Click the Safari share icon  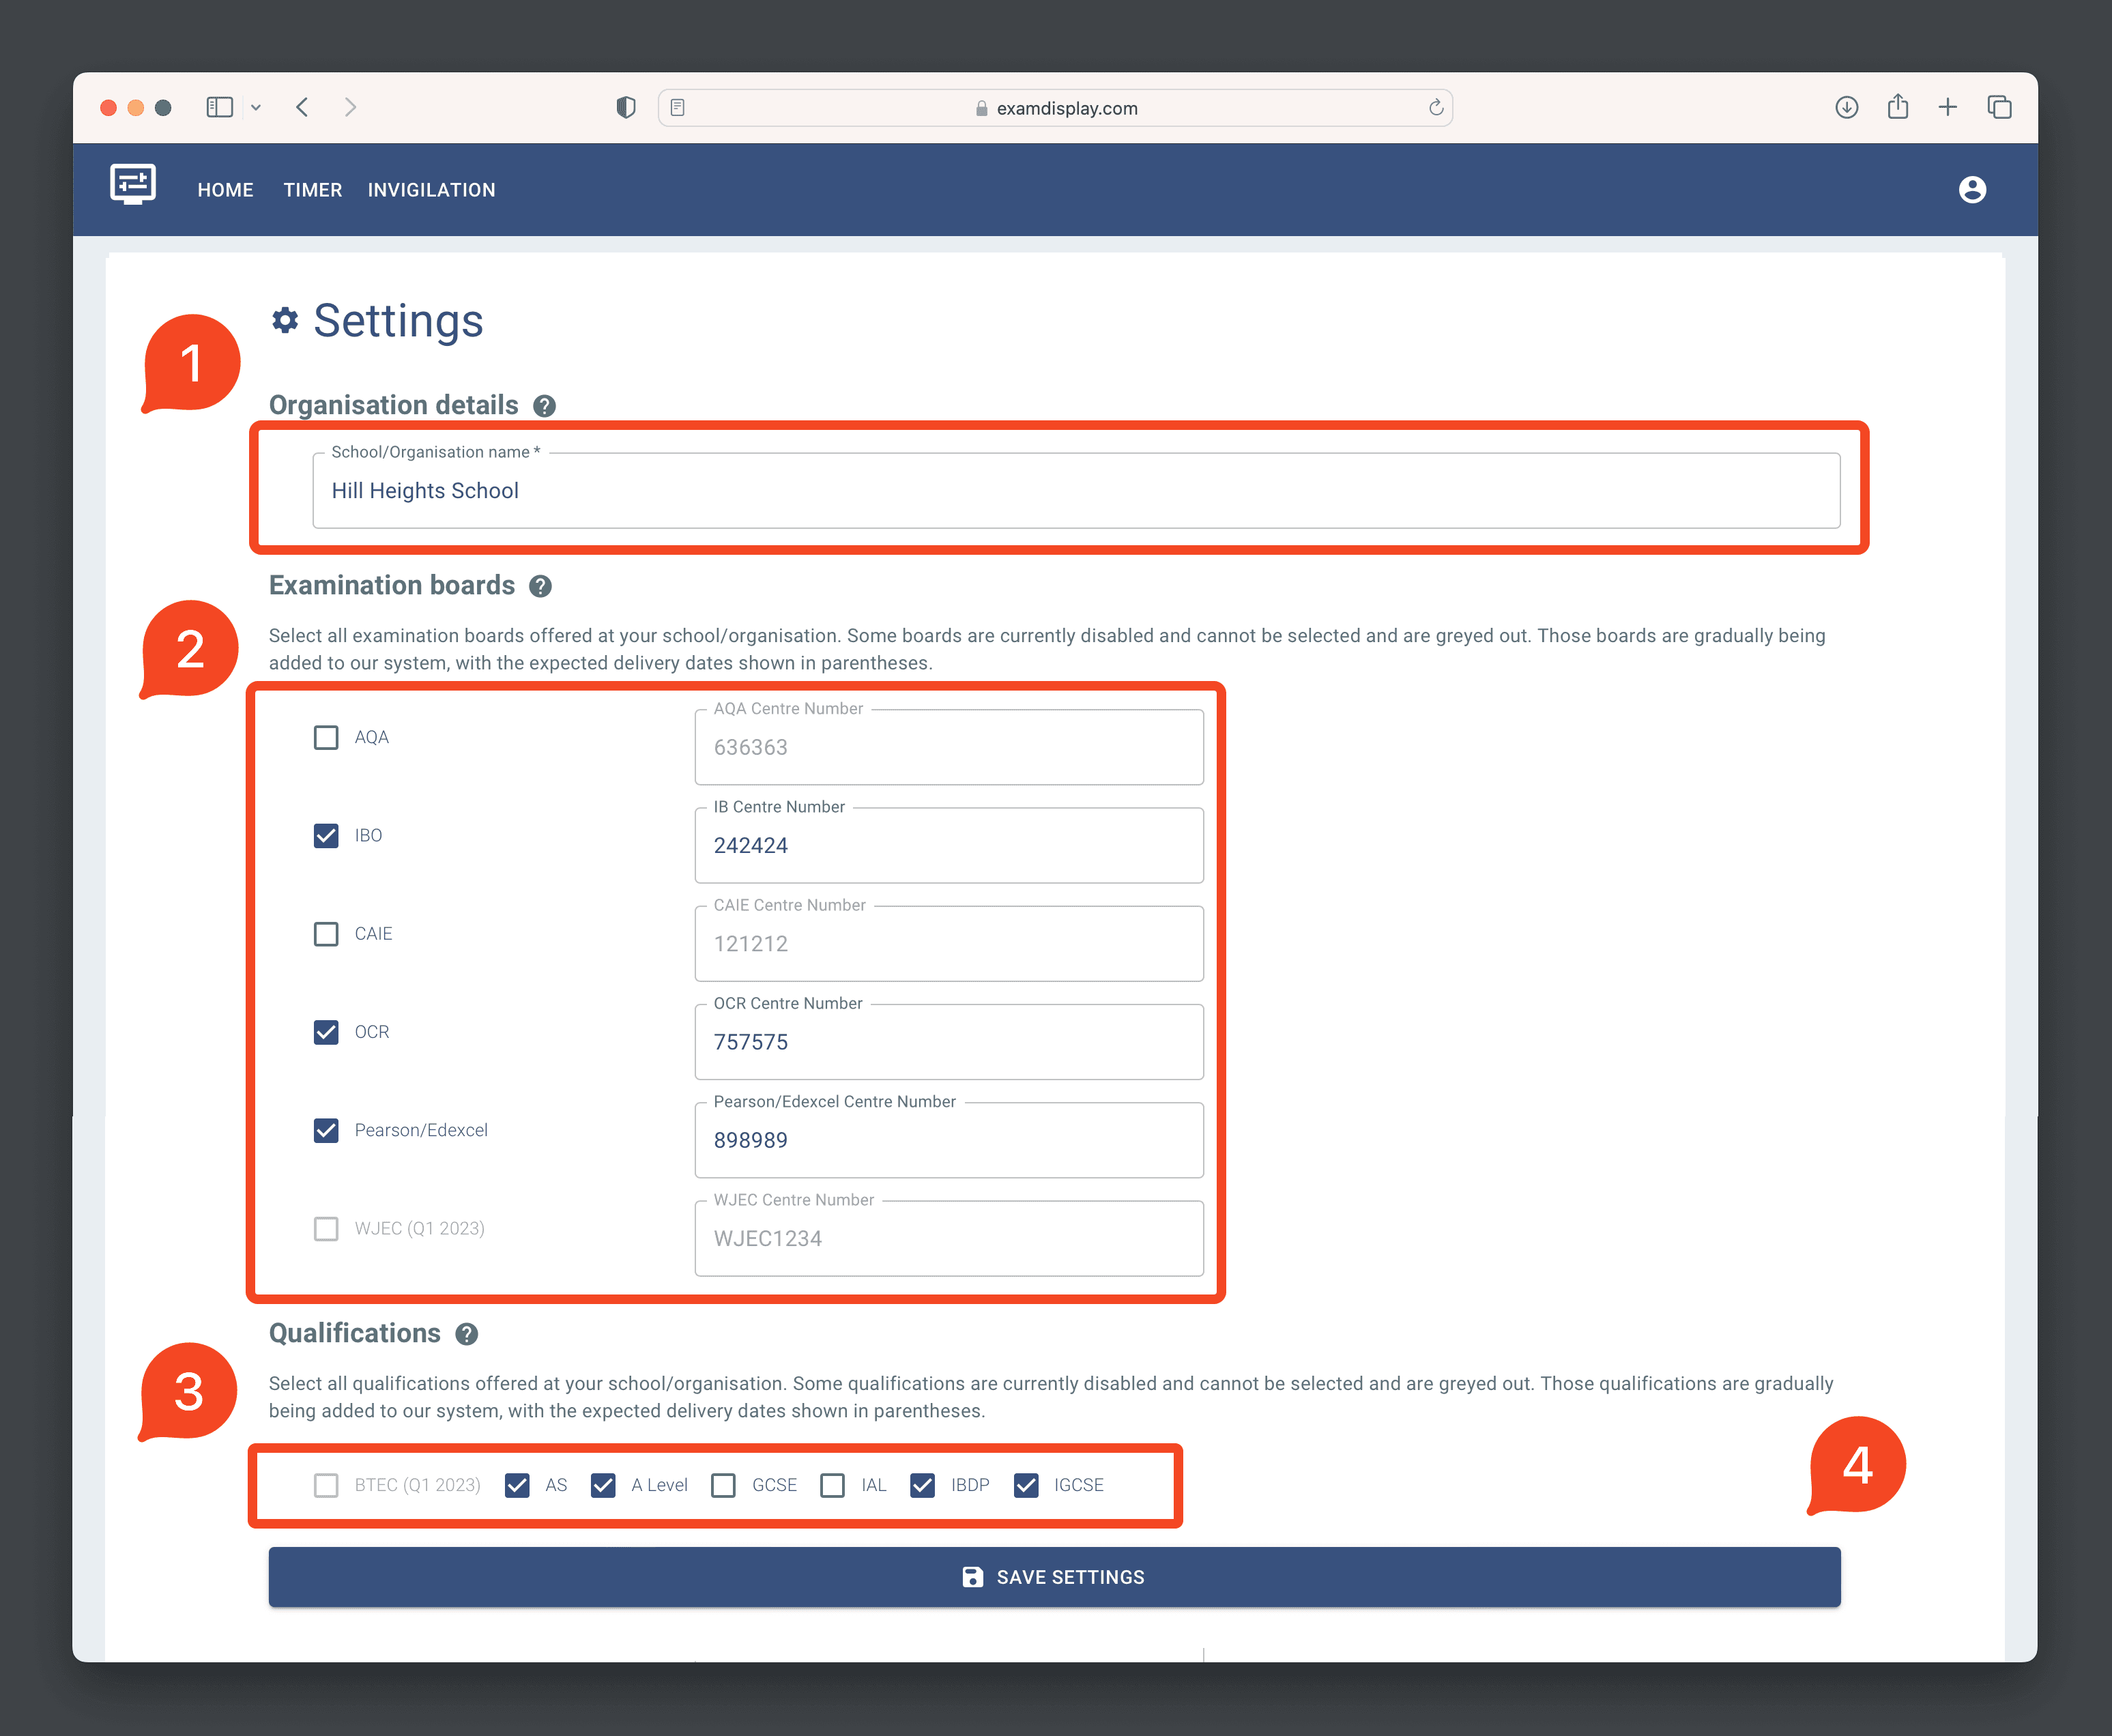coord(1898,106)
